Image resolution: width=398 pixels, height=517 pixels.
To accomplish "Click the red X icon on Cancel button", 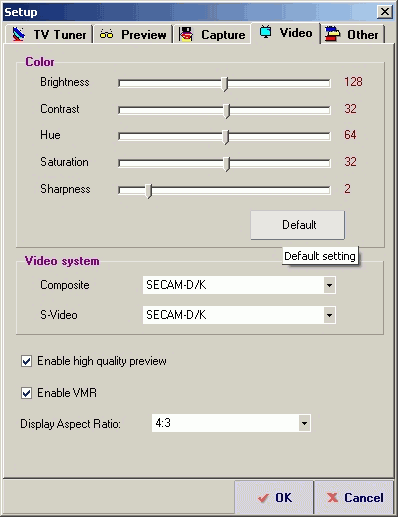I will [x=332, y=498].
